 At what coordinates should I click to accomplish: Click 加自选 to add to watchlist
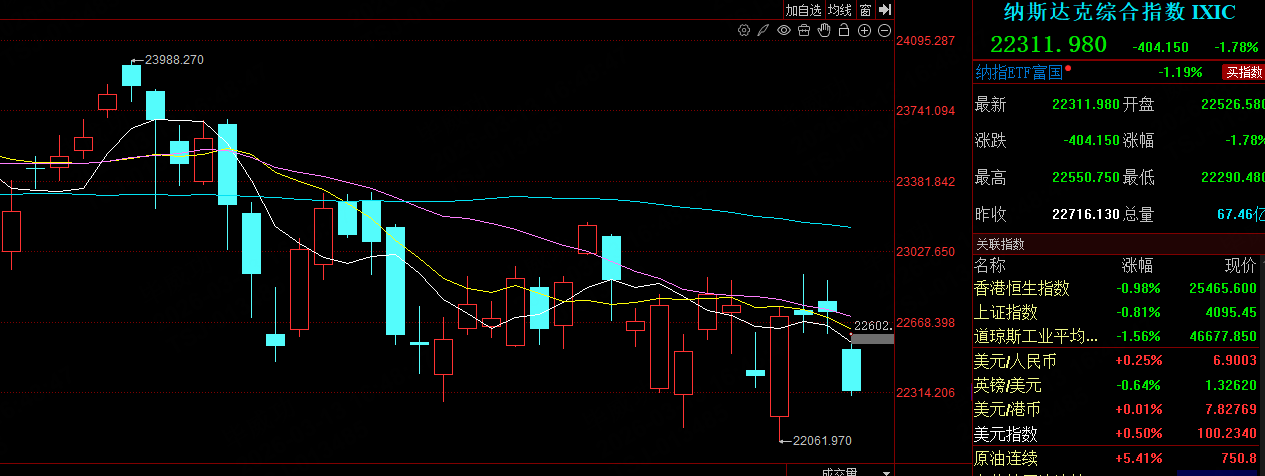pyautogui.click(x=803, y=10)
